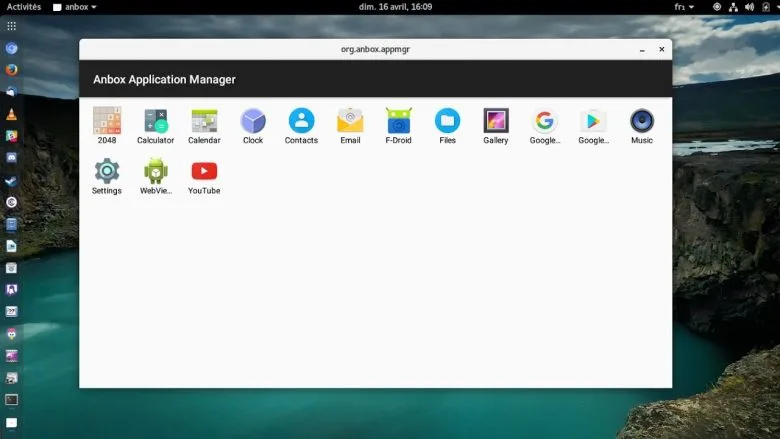This screenshot has height=439, width=780.
Task: Expand the anbox app menu in top bar
Action: point(75,7)
